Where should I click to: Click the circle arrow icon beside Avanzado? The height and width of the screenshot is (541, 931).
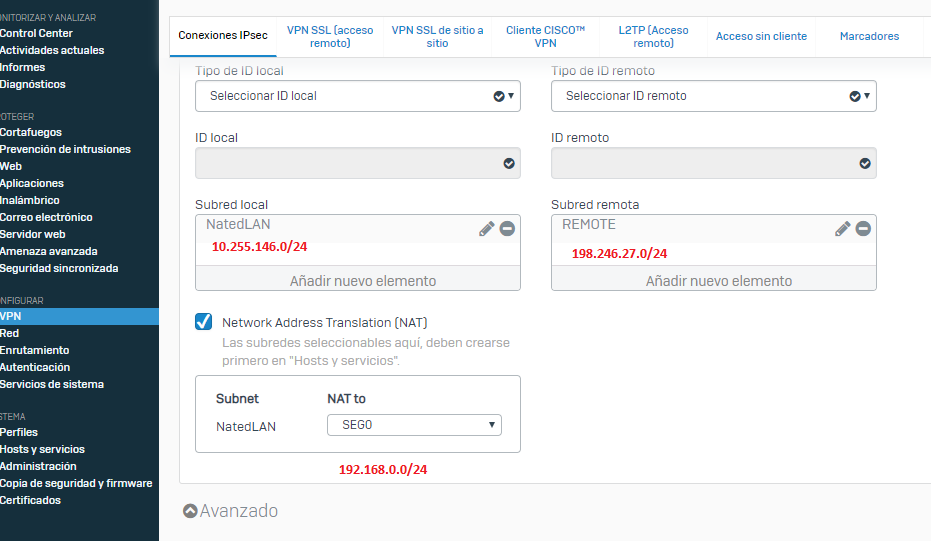pos(190,511)
